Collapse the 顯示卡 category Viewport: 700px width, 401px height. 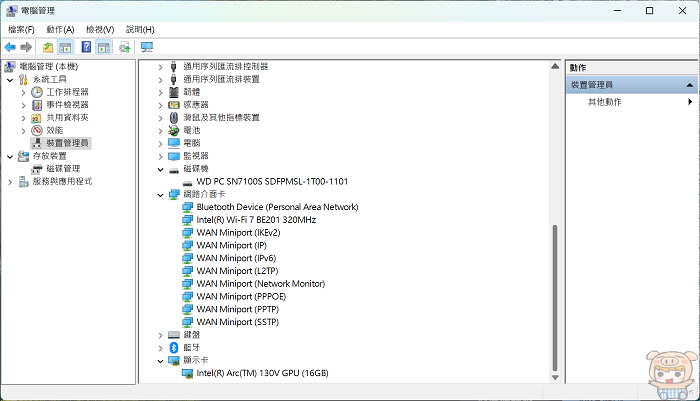160,361
